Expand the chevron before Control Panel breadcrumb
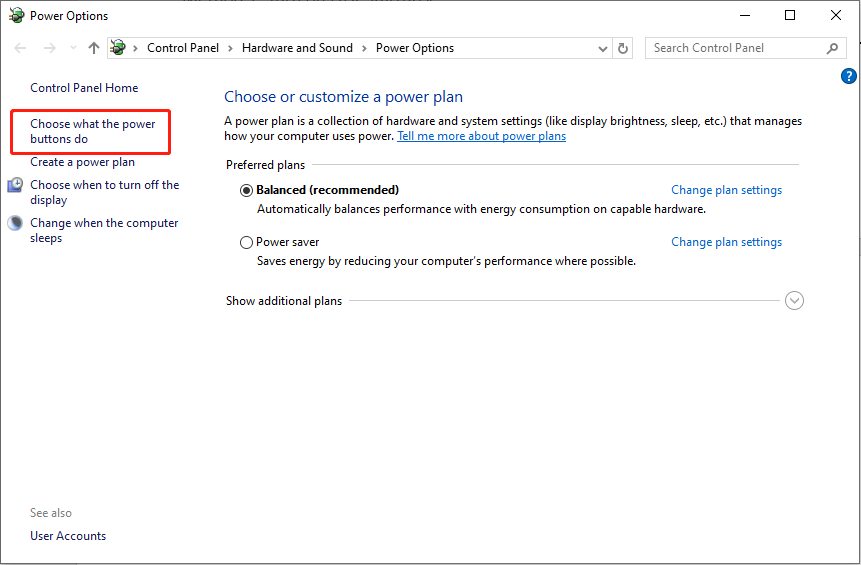Viewport: 861px width, 565px height. click(x=135, y=48)
